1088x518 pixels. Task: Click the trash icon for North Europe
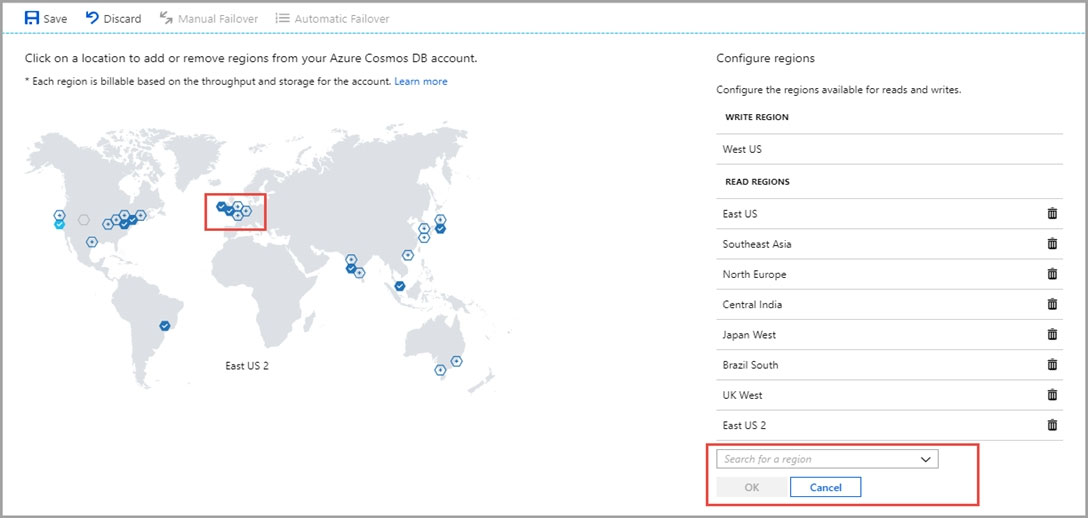tap(1052, 274)
